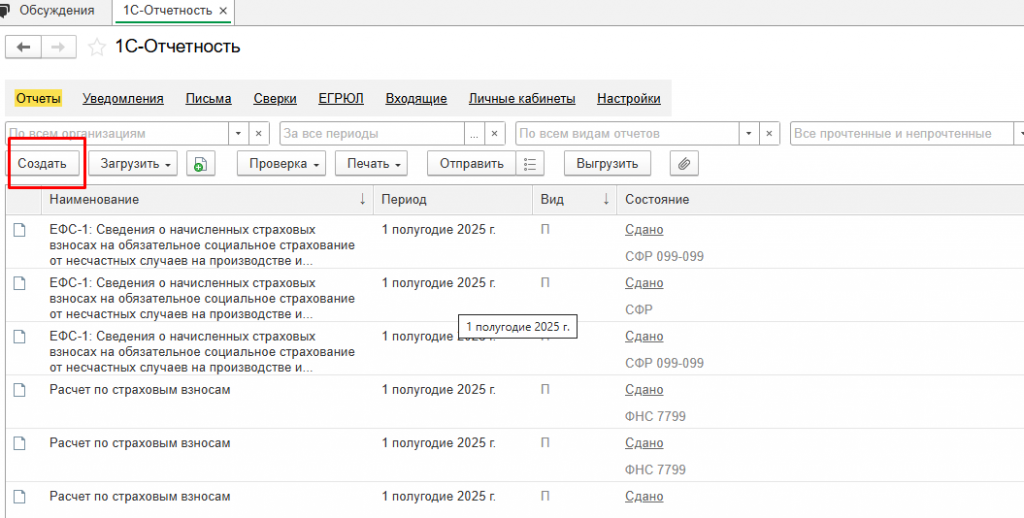Click the Состояние column header
The image size is (1024, 518).
tap(820, 200)
